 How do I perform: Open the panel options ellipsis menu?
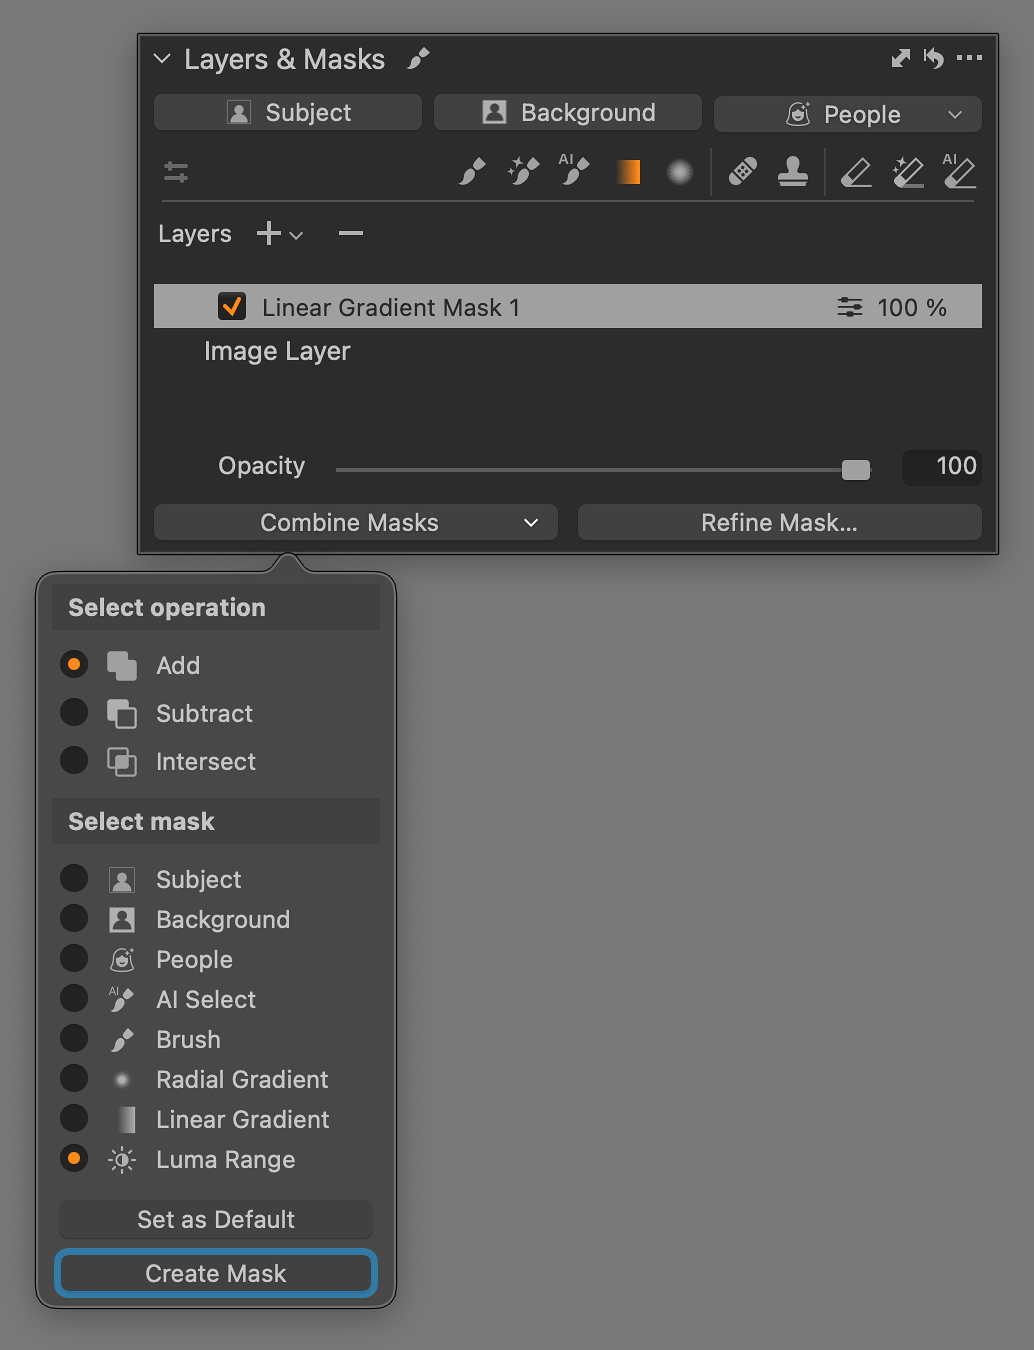pos(969,58)
